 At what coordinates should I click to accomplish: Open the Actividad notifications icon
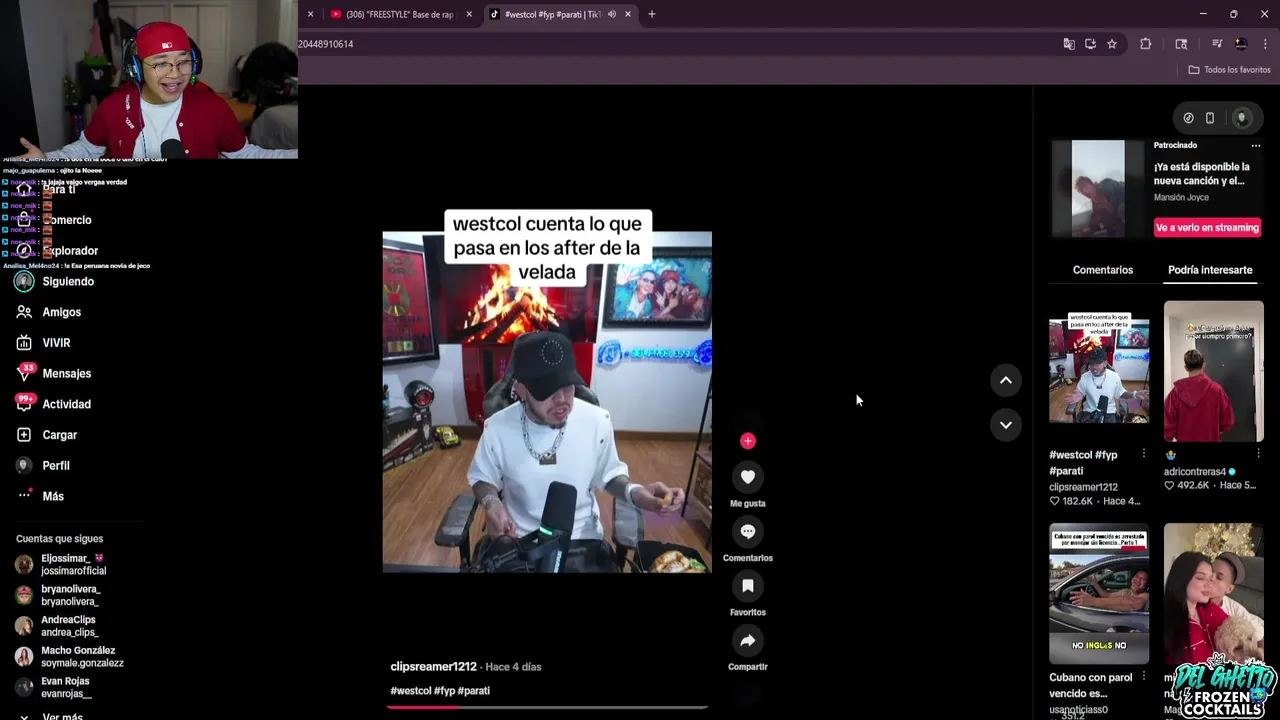tap(24, 404)
